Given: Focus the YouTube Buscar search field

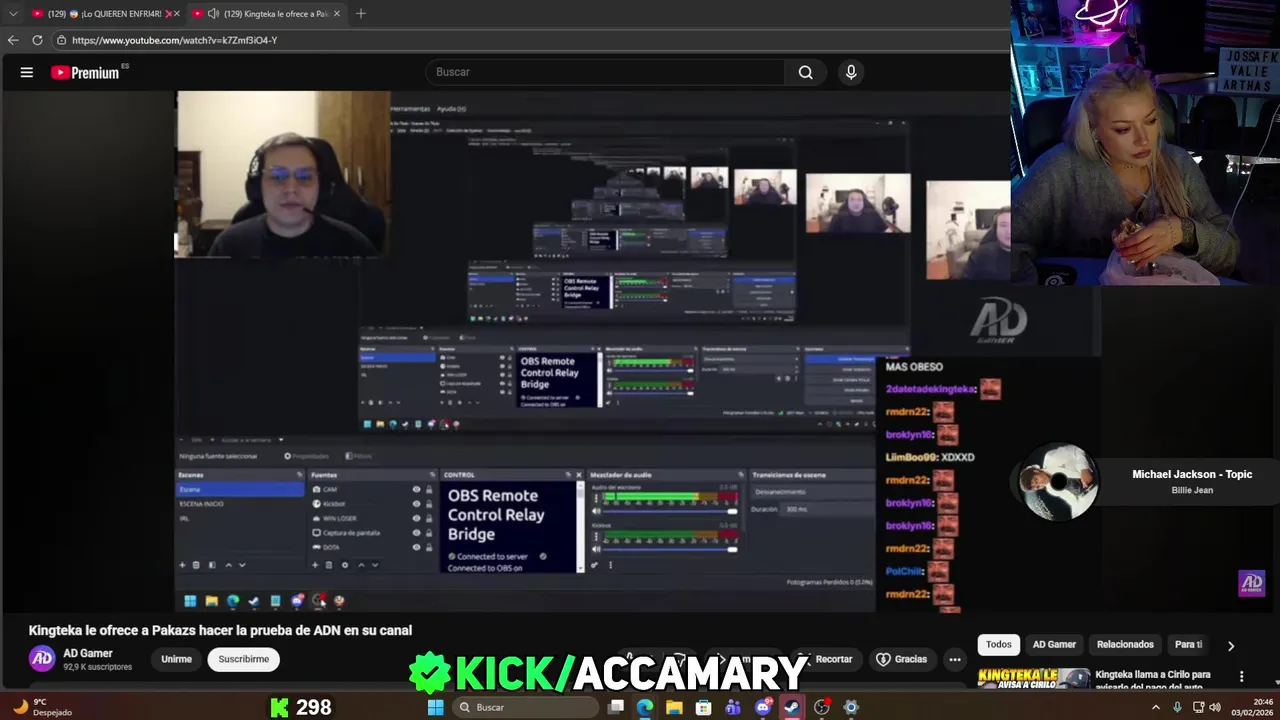Looking at the screenshot, I should [x=606, y=72].
